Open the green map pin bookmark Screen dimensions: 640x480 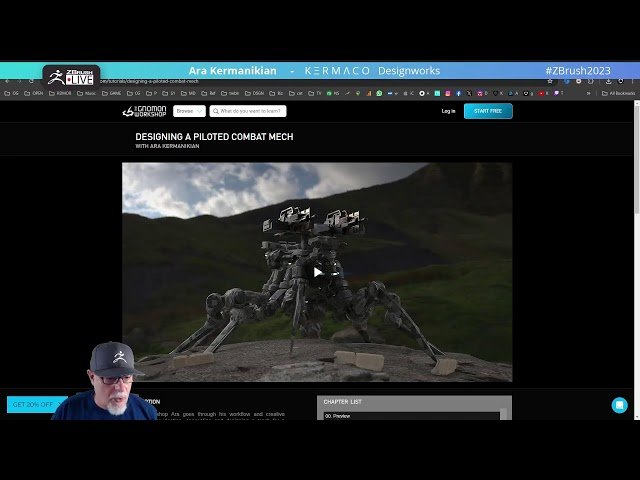click(358, 93)
